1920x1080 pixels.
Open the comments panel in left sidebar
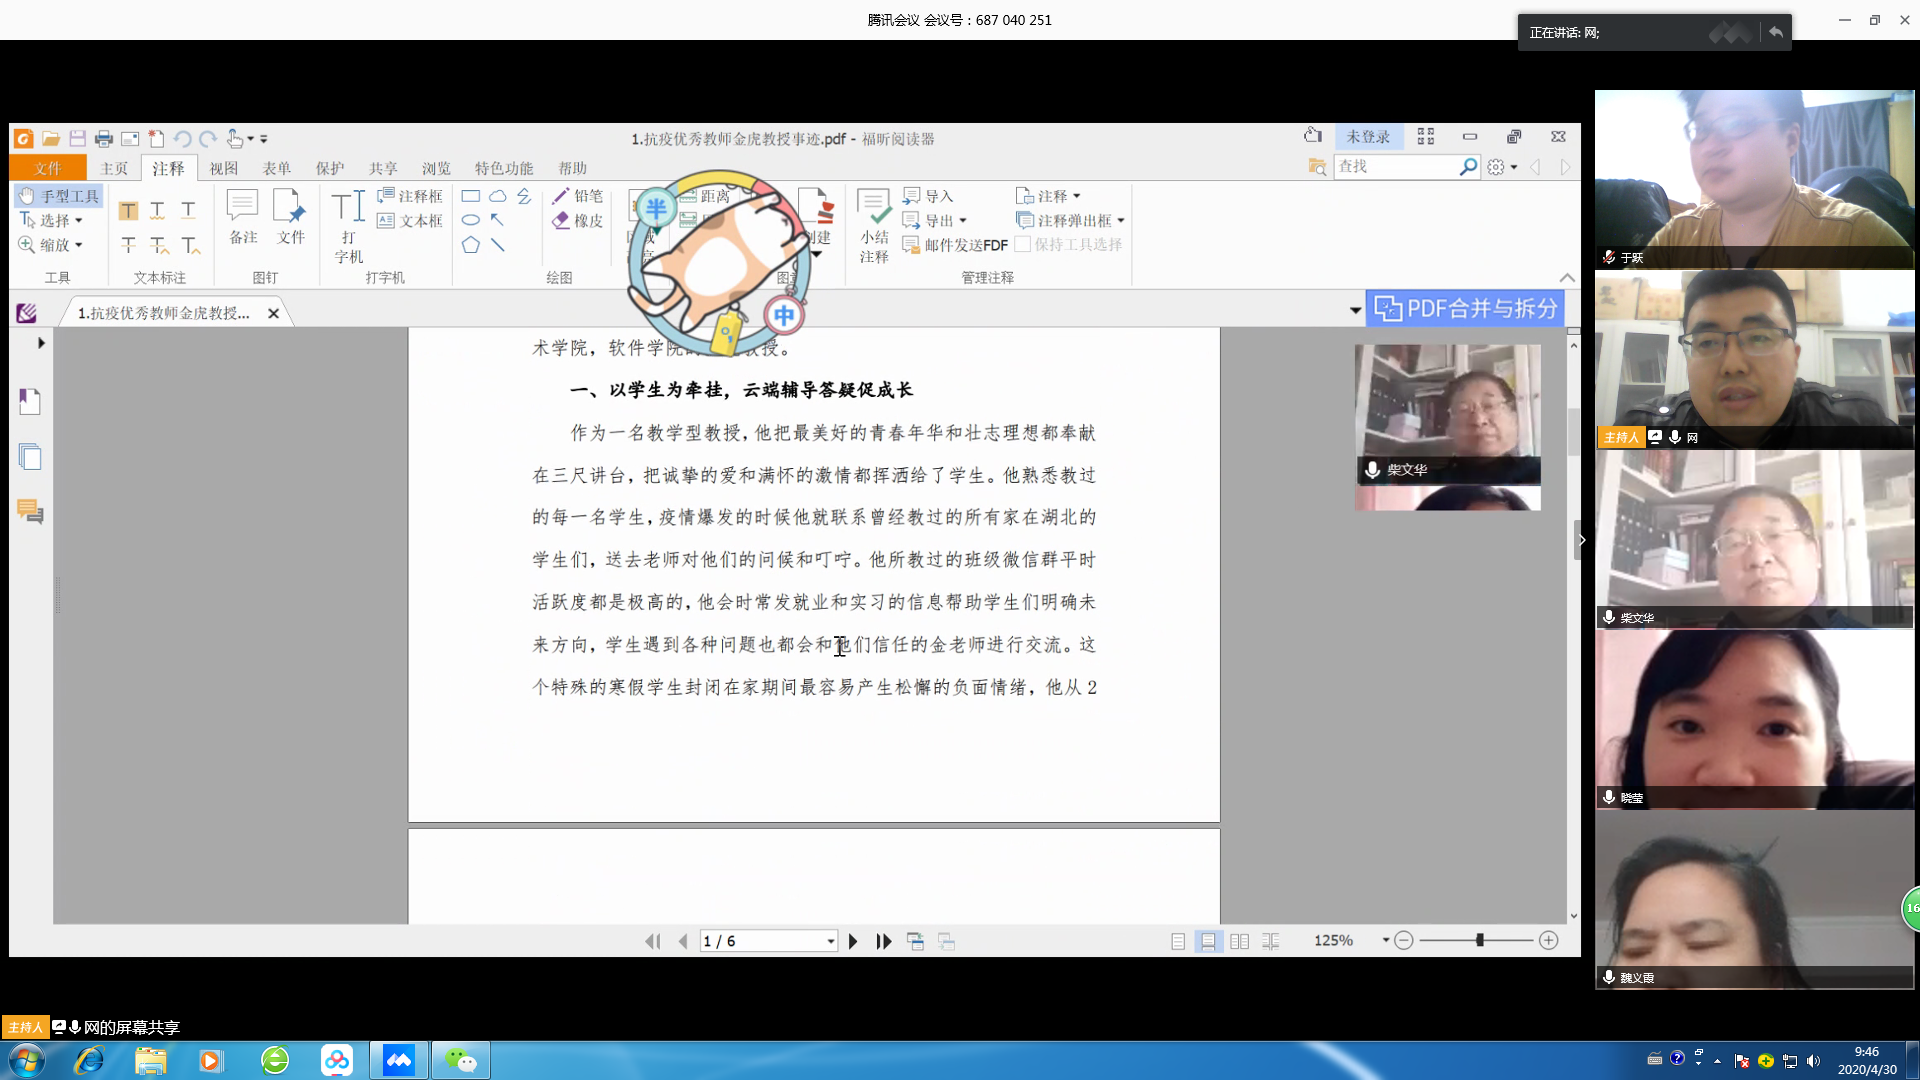(30, 512)
